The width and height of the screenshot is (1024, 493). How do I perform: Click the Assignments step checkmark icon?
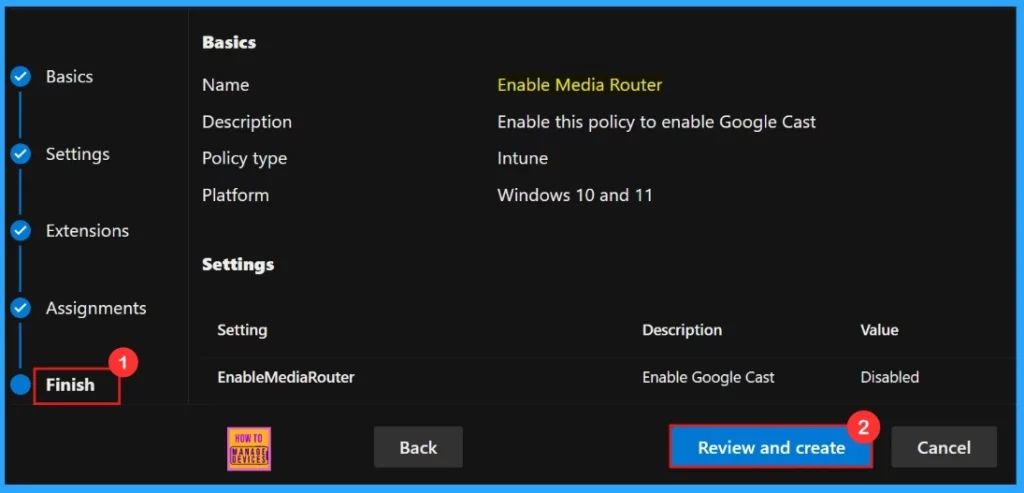pyautogui.click(x=20, y=308)
